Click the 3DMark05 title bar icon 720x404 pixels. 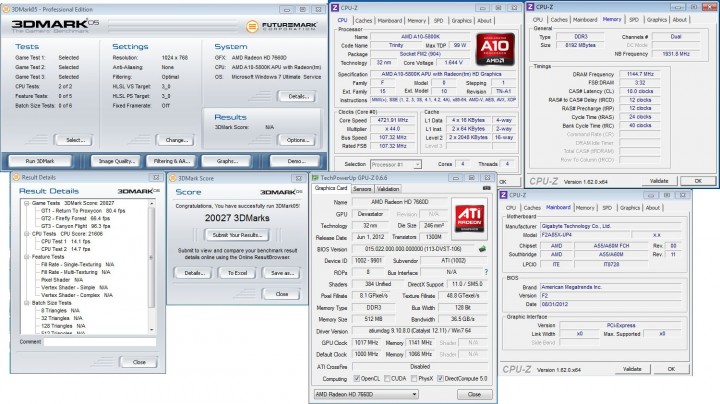point(6,9)
